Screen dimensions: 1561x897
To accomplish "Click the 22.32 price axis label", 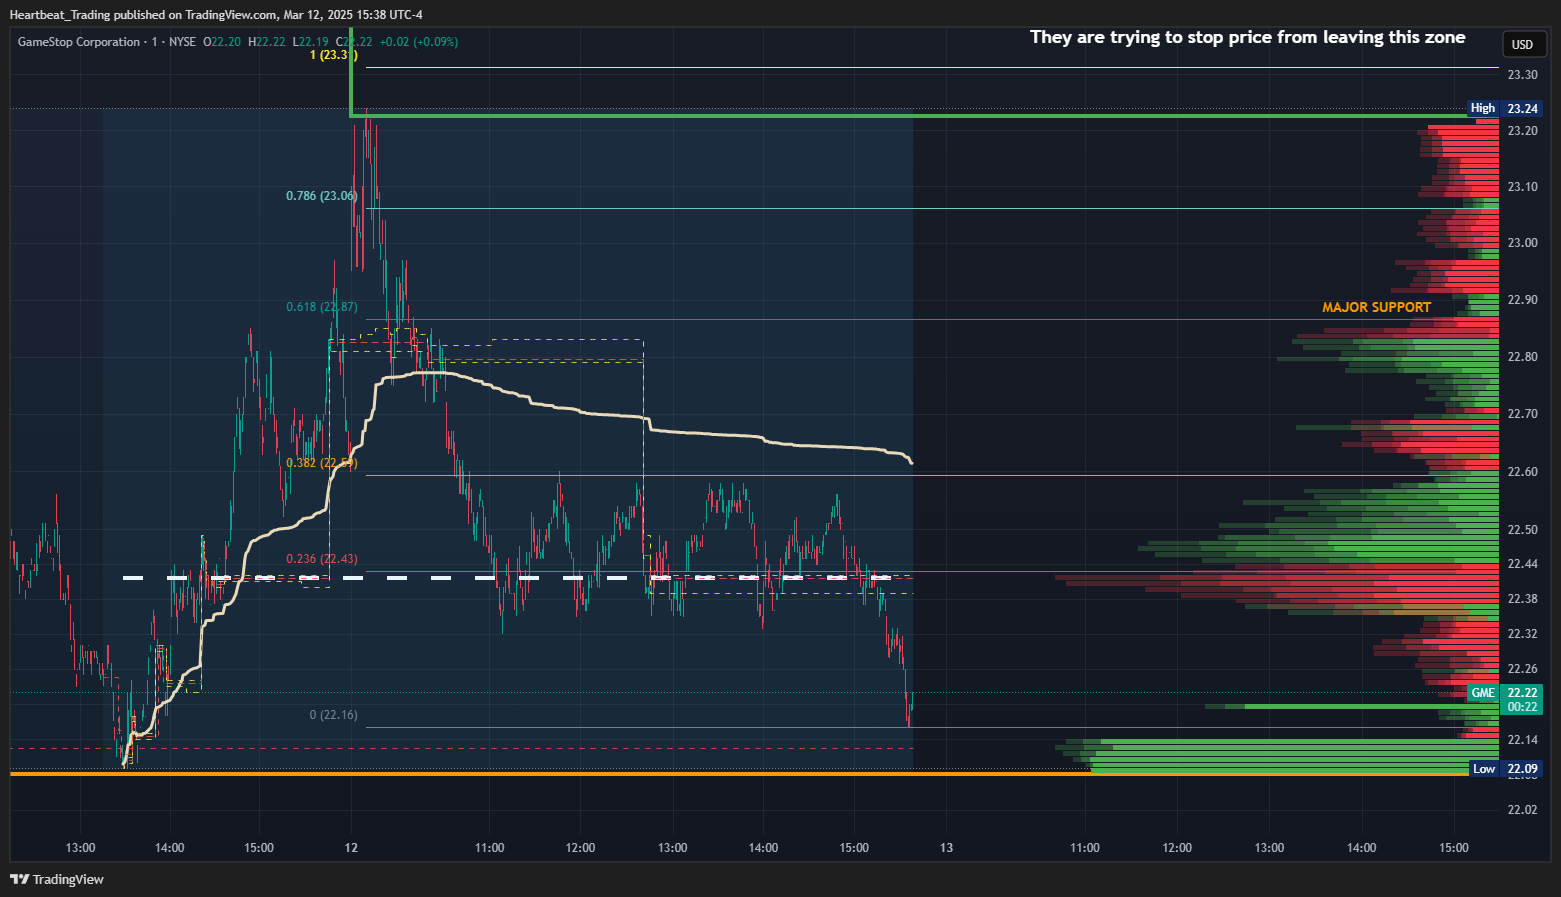I will pyautogui.click(x=1522, y=634).
